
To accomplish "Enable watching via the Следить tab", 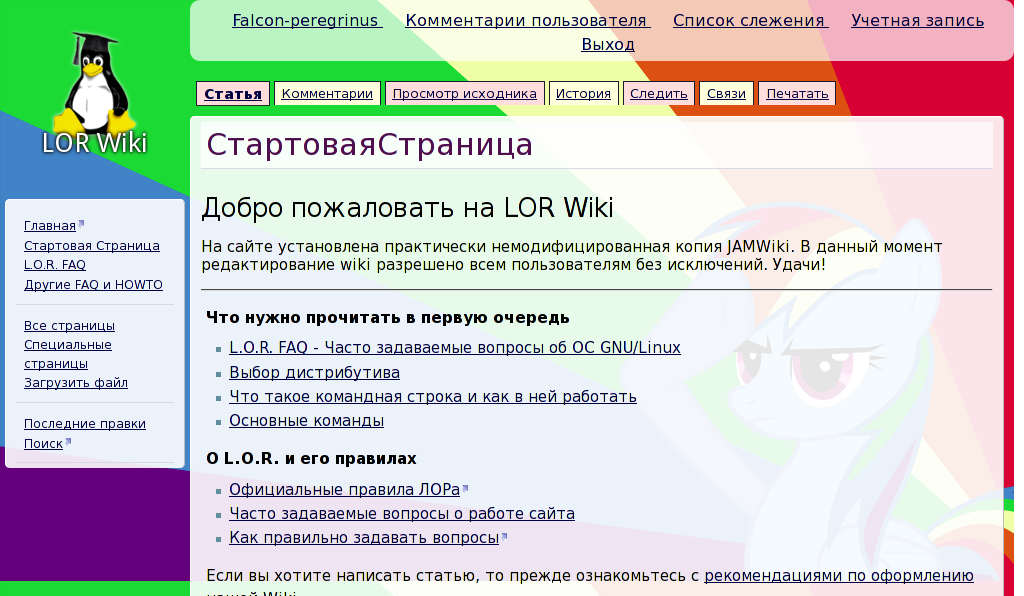I will coord(658,92).
